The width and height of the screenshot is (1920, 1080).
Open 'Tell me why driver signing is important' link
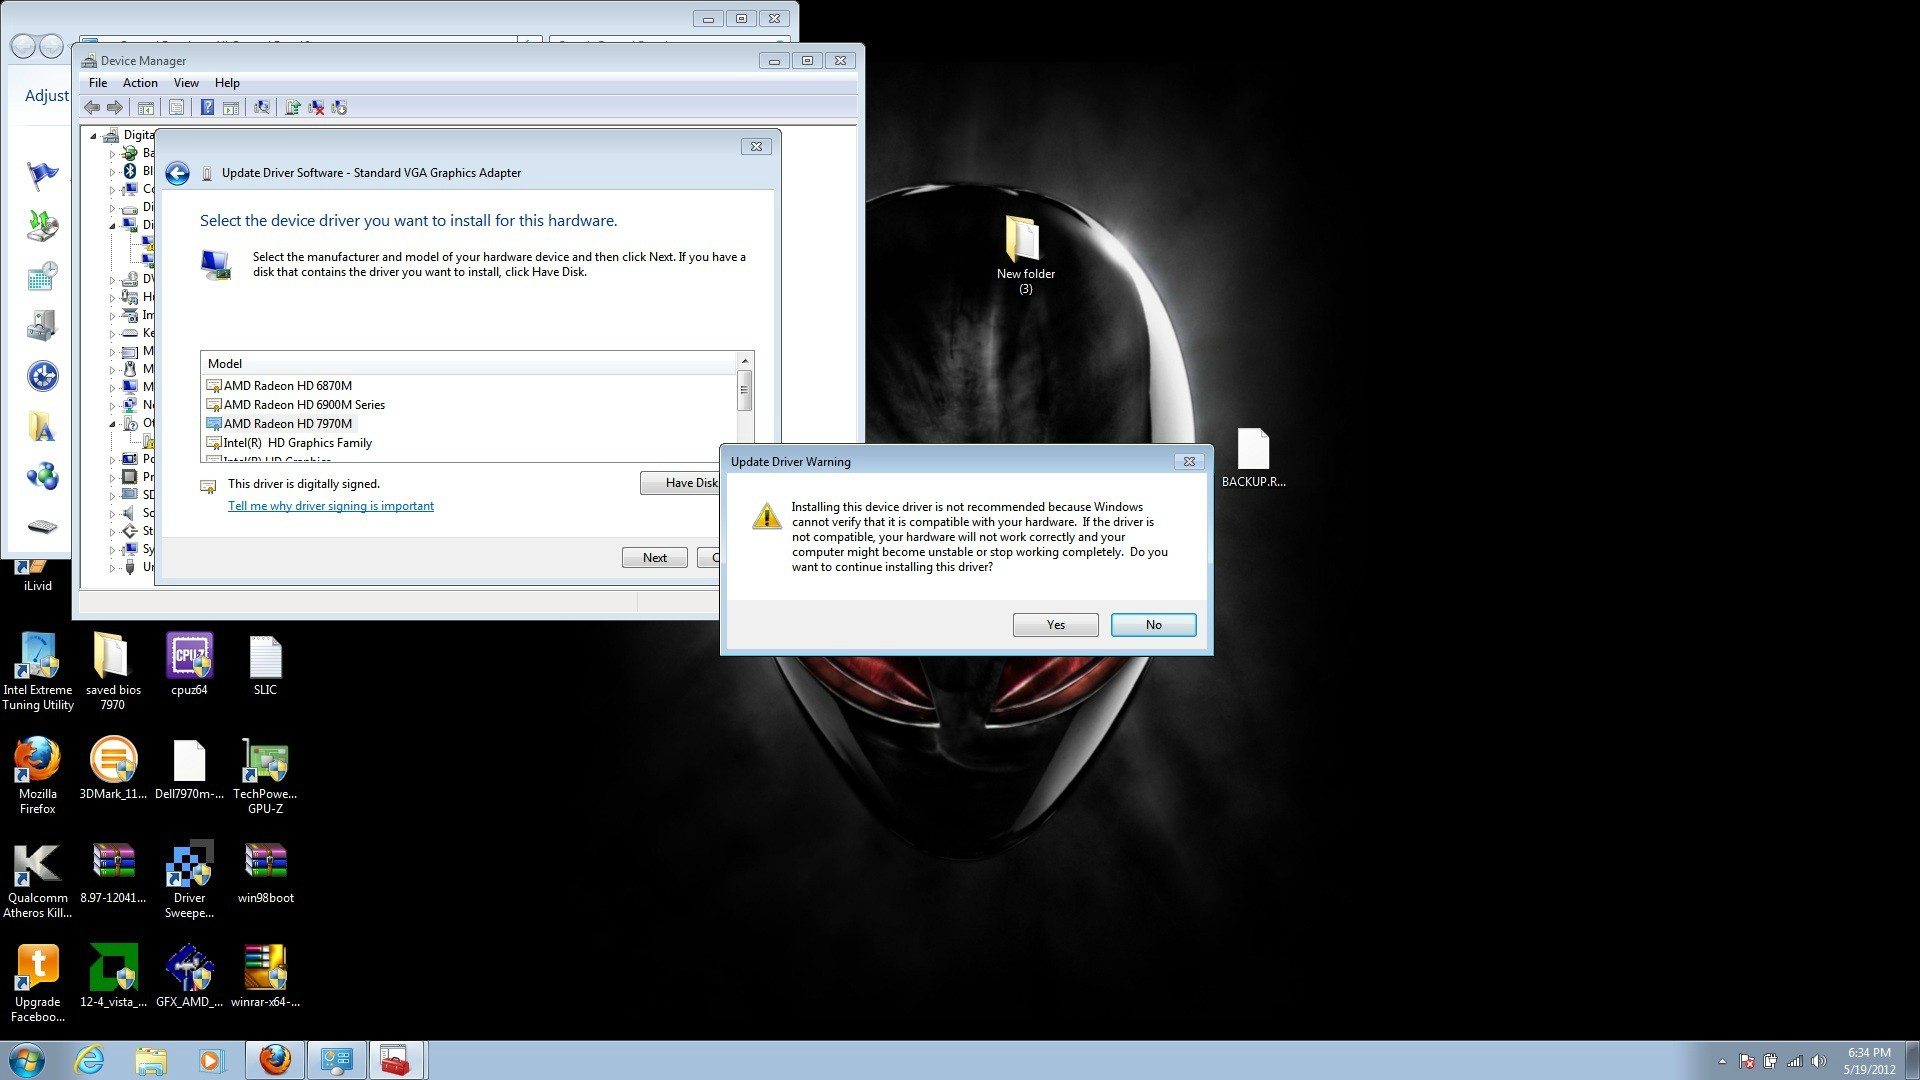coord(331,506)
